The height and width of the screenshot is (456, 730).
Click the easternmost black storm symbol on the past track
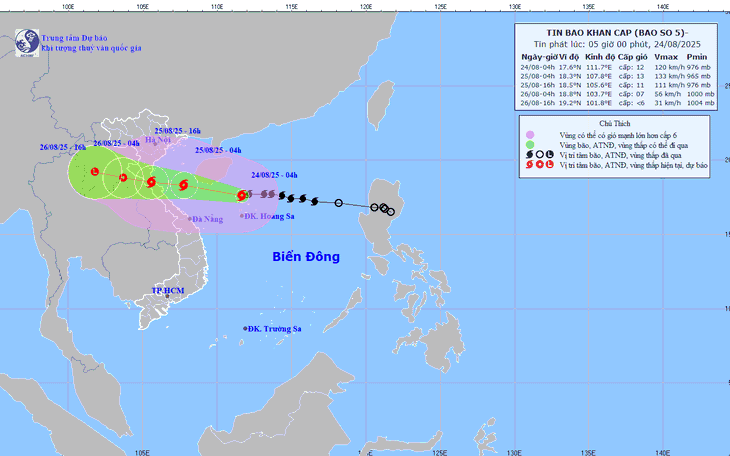point(315,202)
